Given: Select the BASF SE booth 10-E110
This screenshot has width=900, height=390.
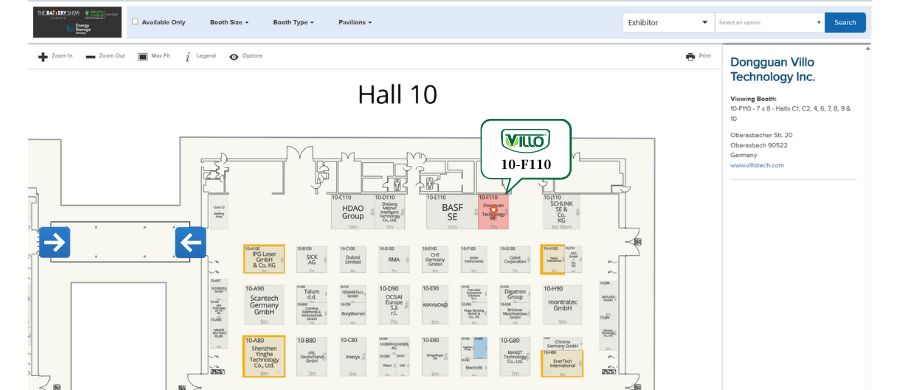Looking at the screenshot, I should (x=452, y=212).
